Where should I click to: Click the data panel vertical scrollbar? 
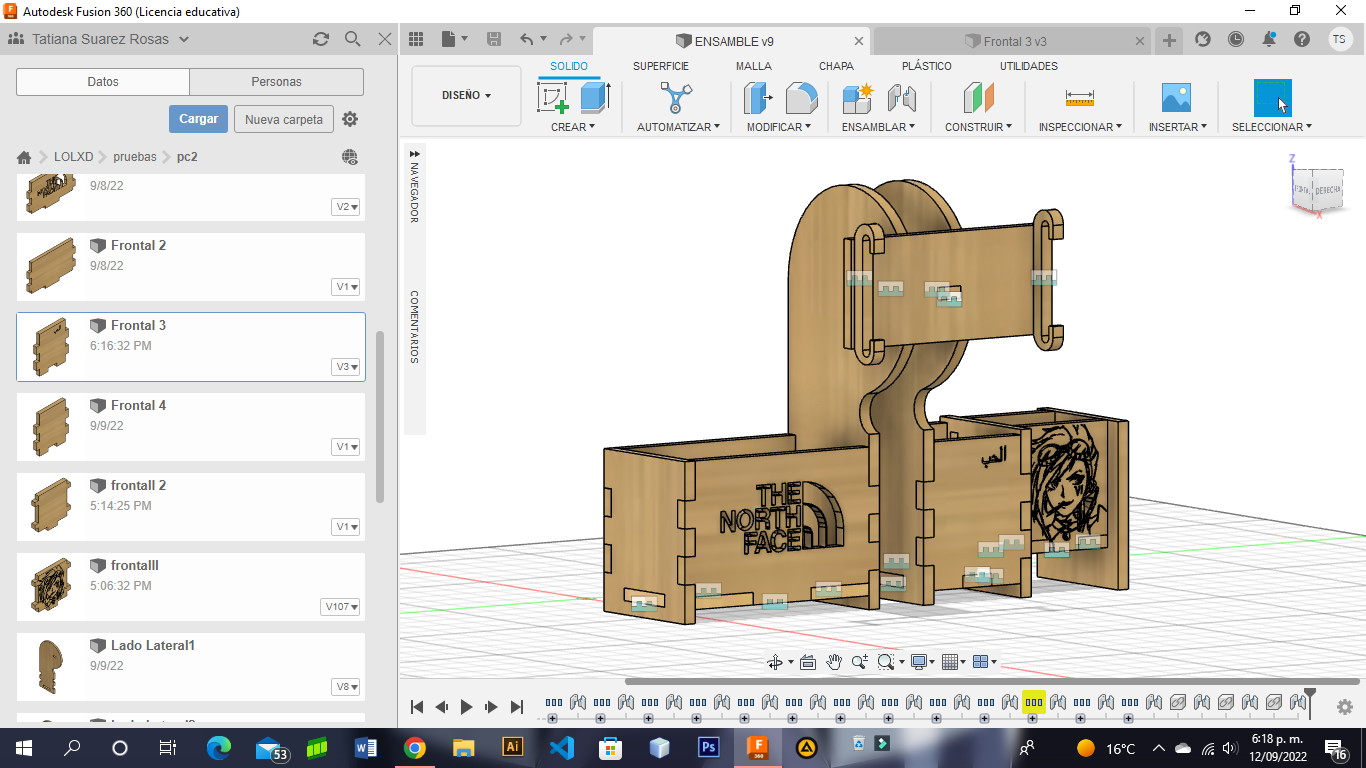click(379, 417)
